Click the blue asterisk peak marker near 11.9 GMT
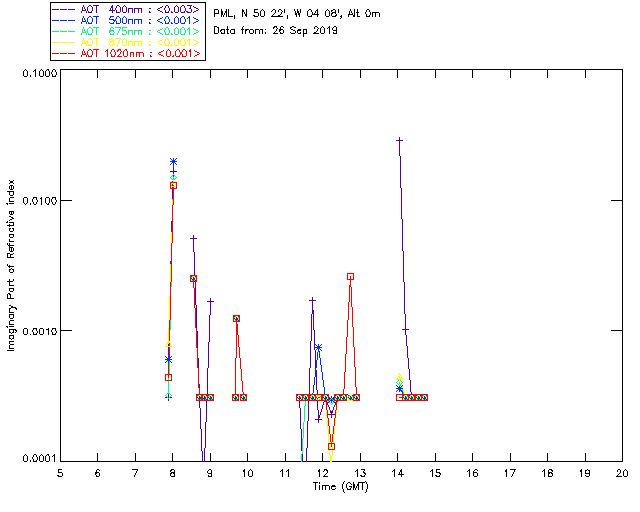 click(x=318, y=347)
